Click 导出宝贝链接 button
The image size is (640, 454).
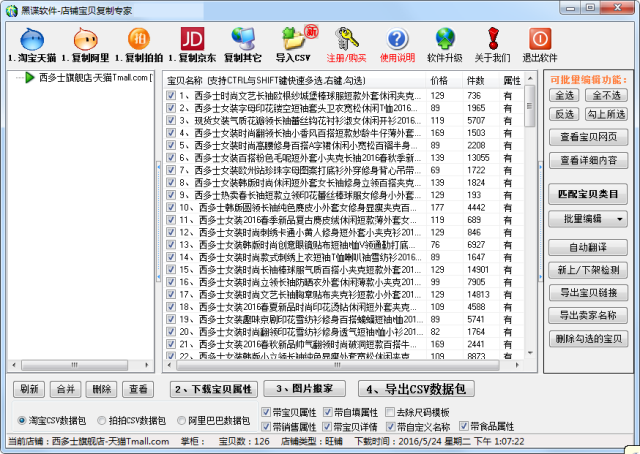(x=588, y=293)
